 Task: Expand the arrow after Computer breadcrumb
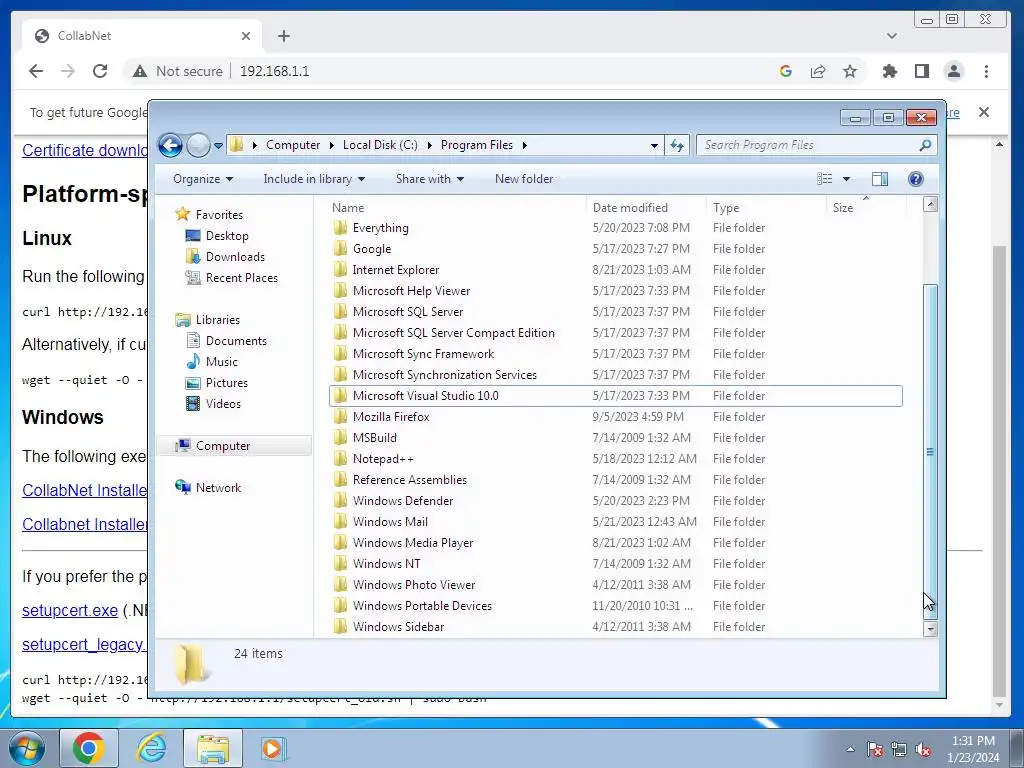coord(332,145)
